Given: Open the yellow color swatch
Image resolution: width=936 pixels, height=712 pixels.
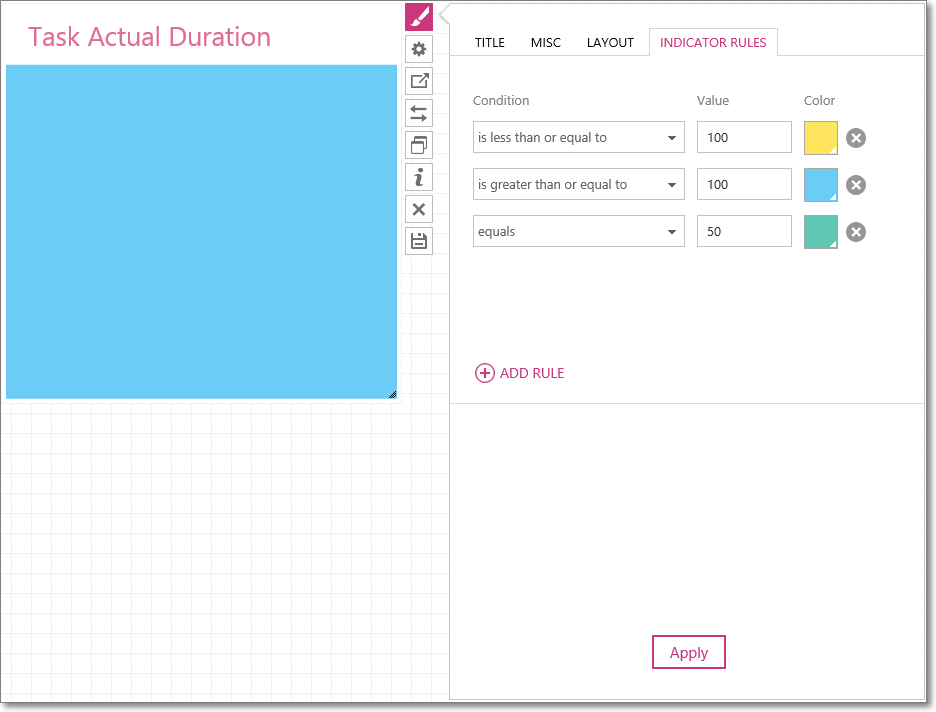Looking at the screenshot, I should click(x=820, y=138).
